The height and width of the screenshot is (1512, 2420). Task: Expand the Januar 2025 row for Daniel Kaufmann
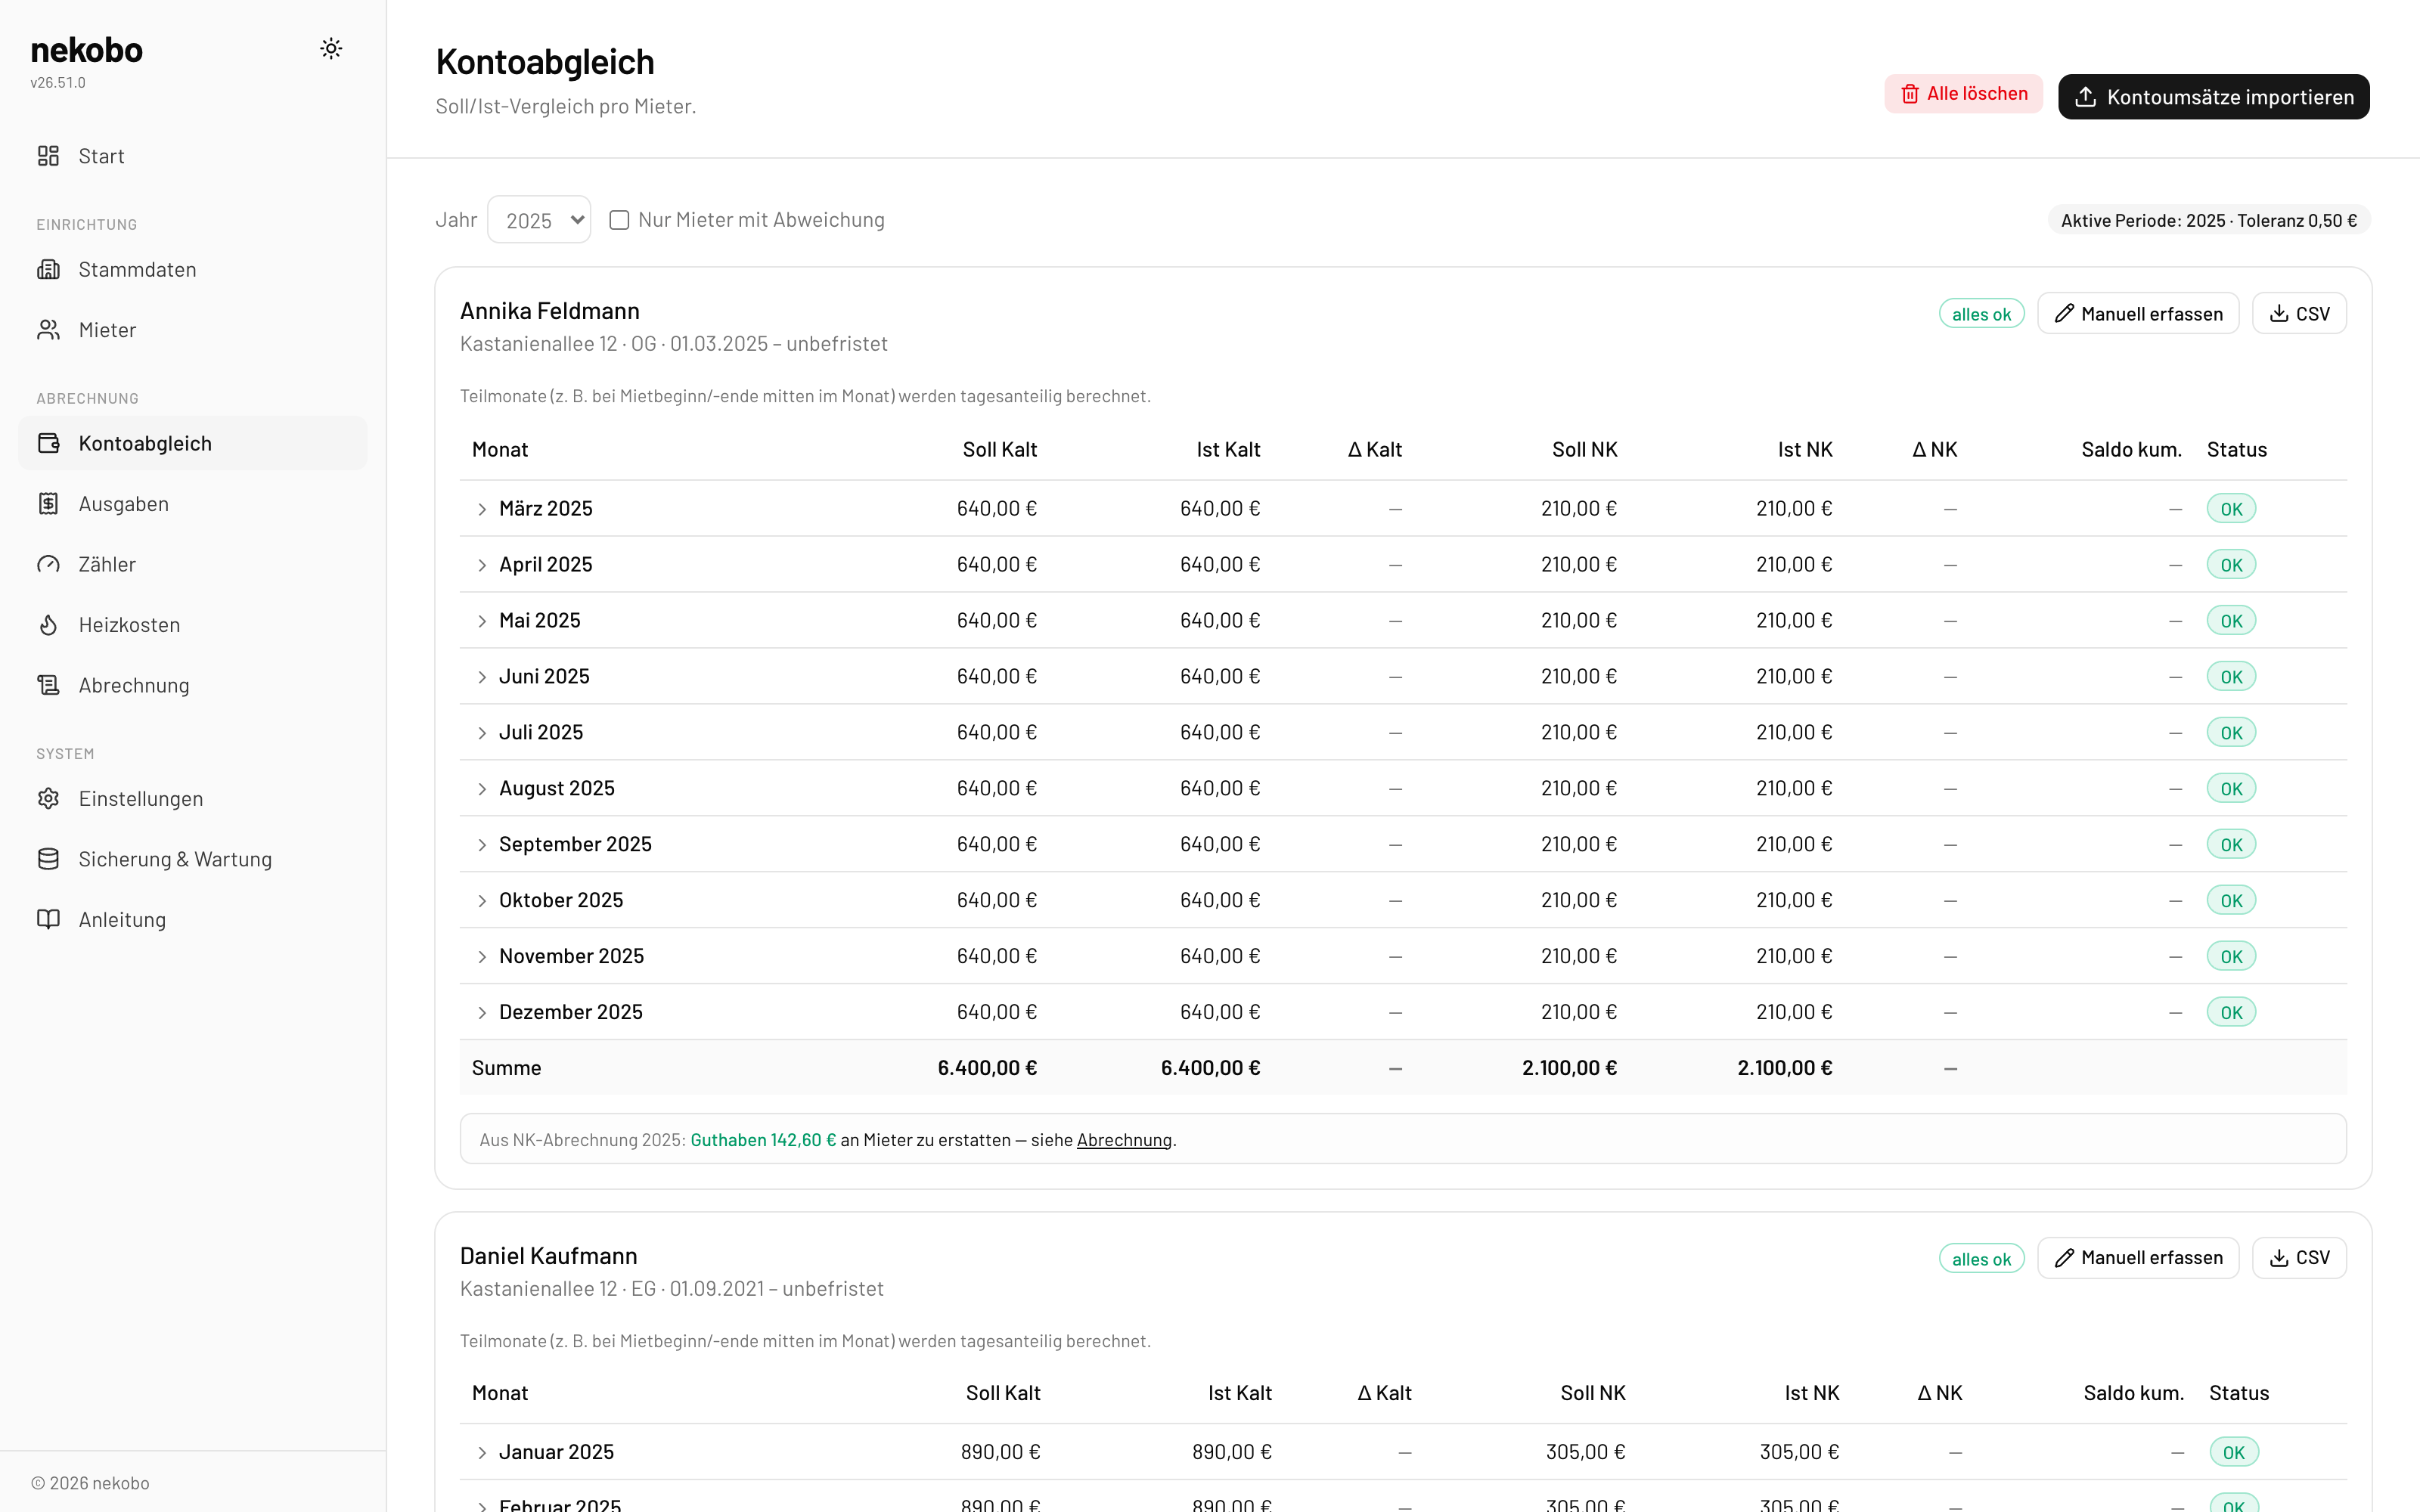(x=482, y=1452)
